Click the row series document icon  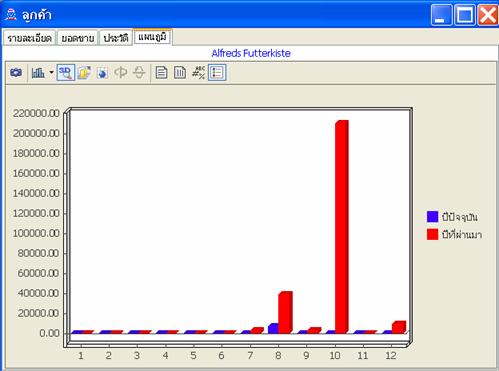click(161, 72)
